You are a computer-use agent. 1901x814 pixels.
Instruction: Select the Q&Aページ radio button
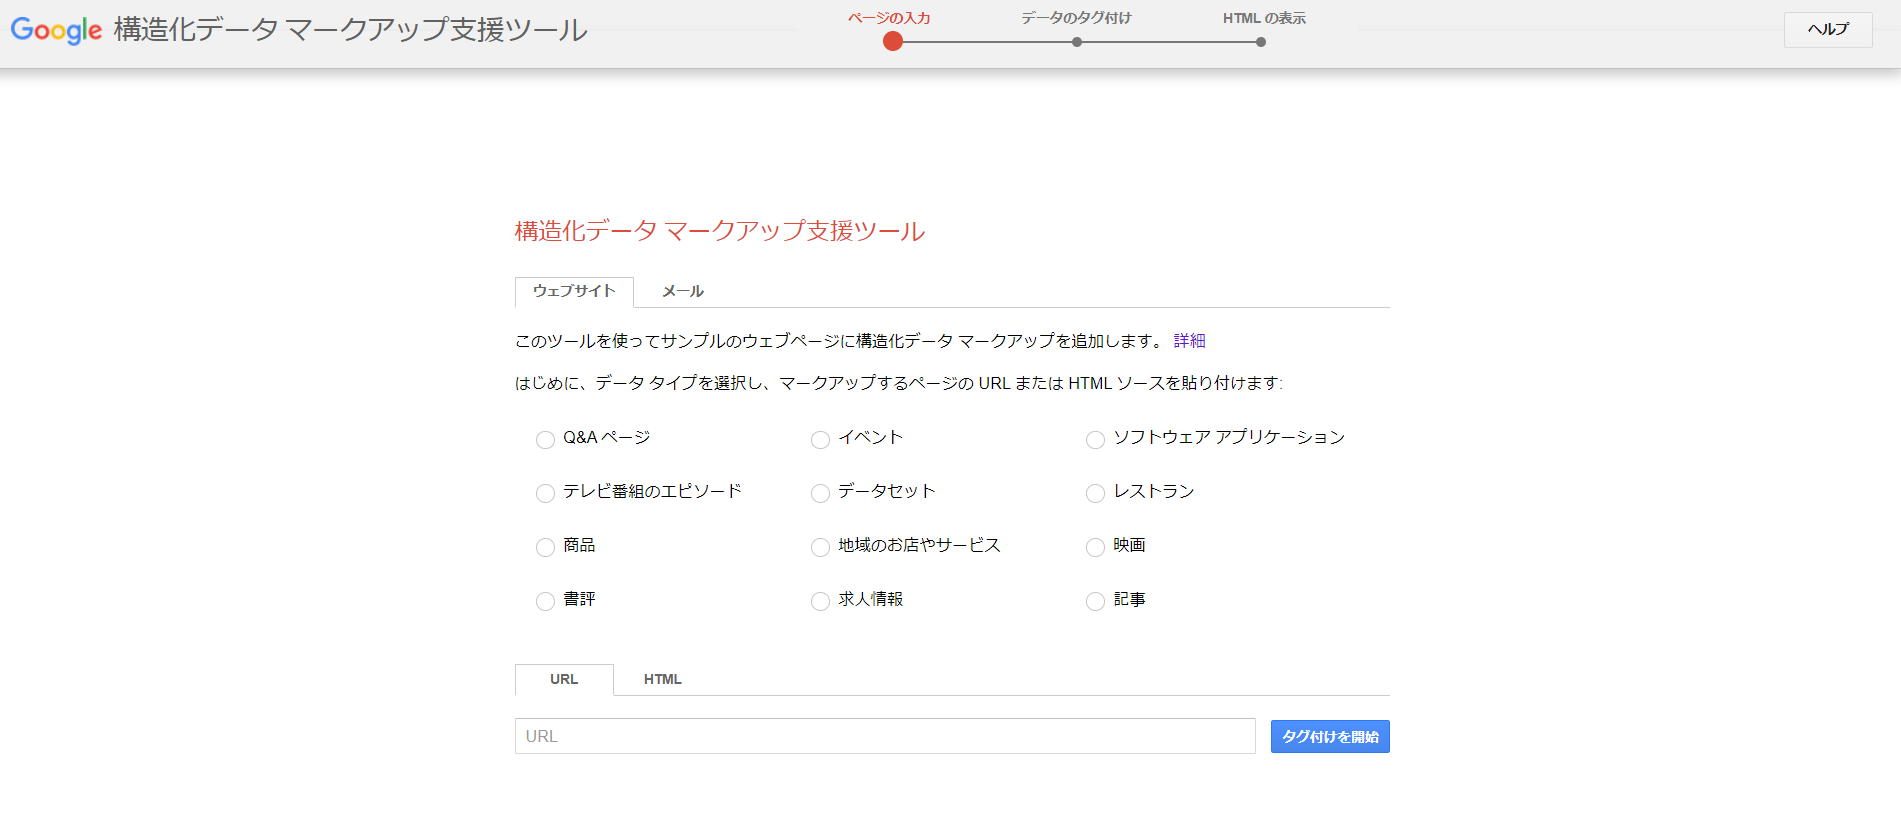tap(545, 440)
